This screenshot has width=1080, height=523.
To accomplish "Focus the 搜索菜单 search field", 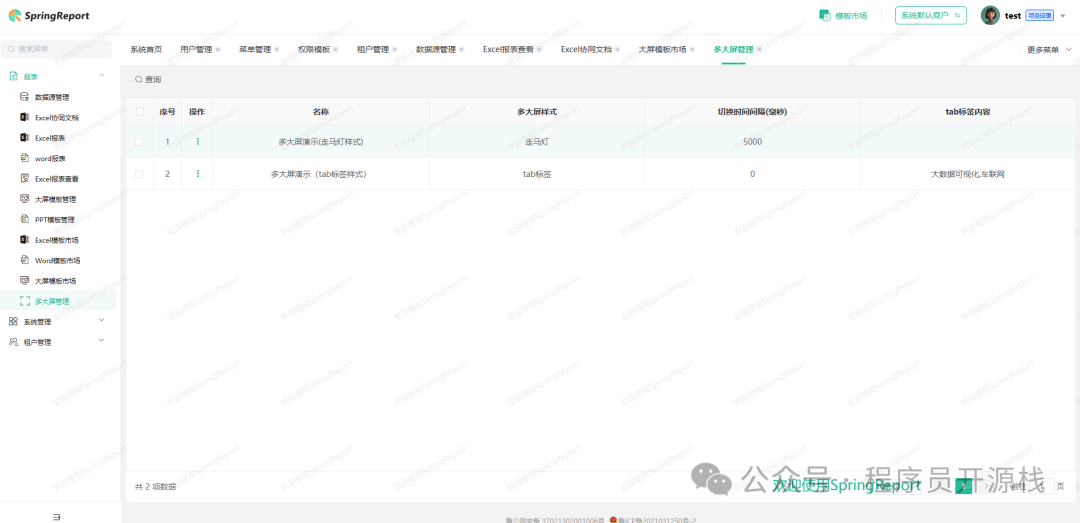I will (x=56, y=49).
